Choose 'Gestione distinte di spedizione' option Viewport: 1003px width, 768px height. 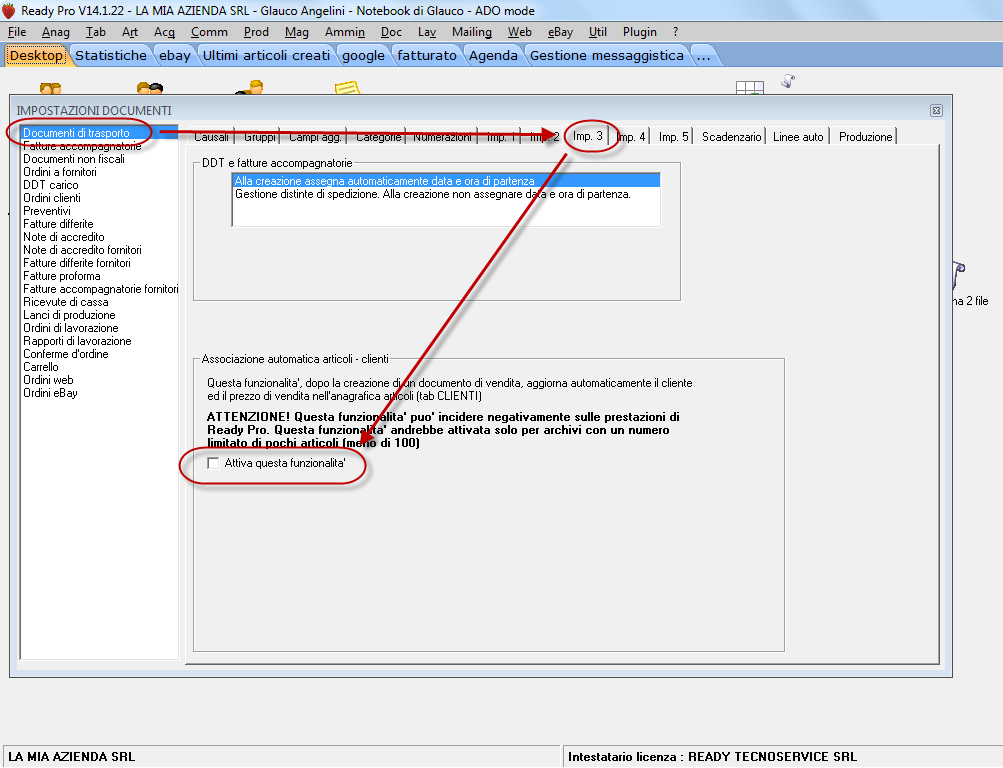[x=446, y=194]
